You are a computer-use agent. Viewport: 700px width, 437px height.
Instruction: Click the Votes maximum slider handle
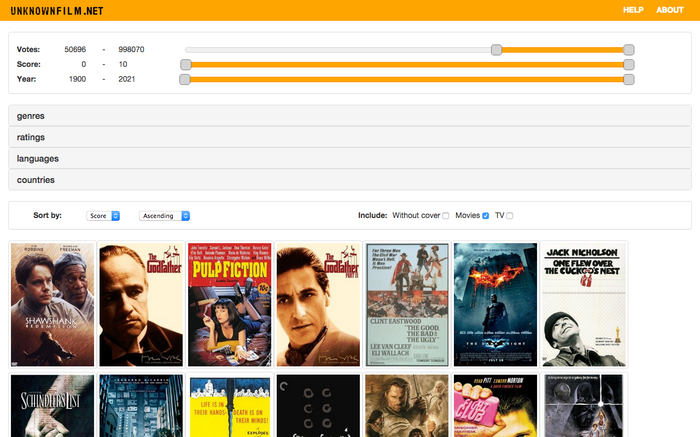(629, 50)
